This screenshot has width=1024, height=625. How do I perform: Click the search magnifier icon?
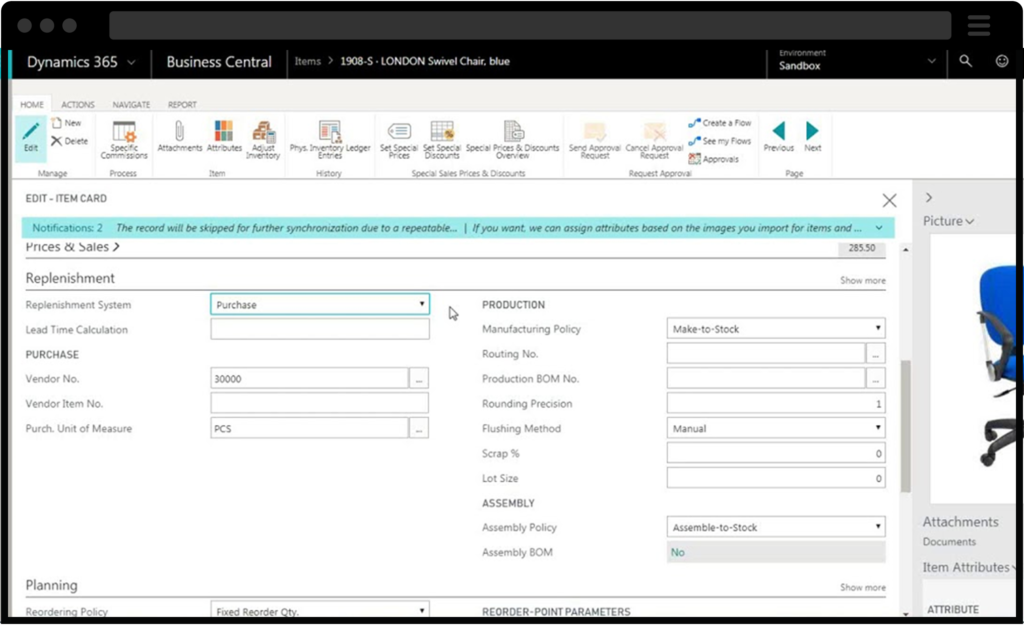tap(965, 61)
